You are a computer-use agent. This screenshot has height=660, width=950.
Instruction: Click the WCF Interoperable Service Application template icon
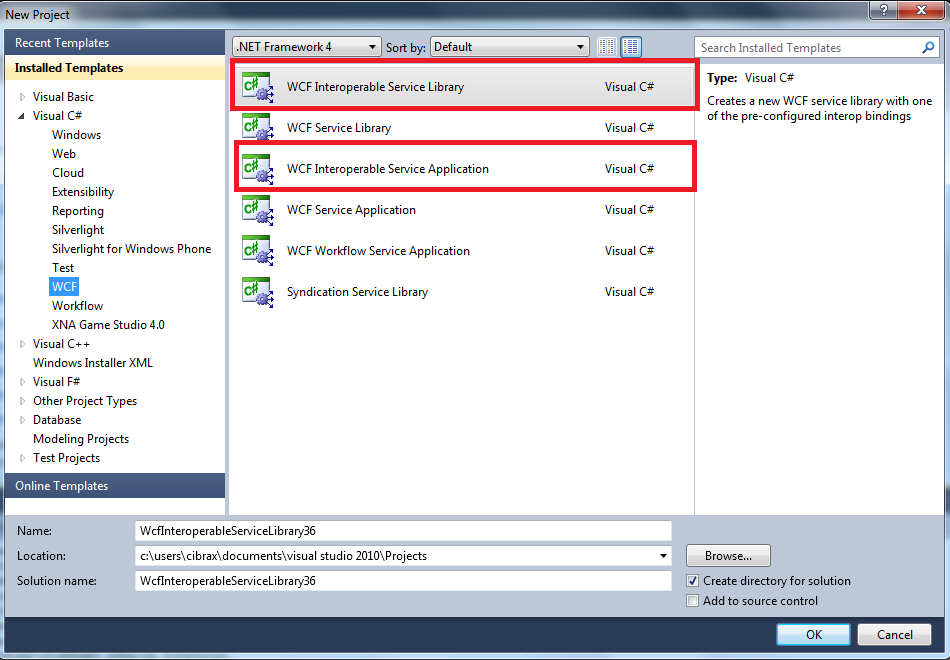point(257,169)
